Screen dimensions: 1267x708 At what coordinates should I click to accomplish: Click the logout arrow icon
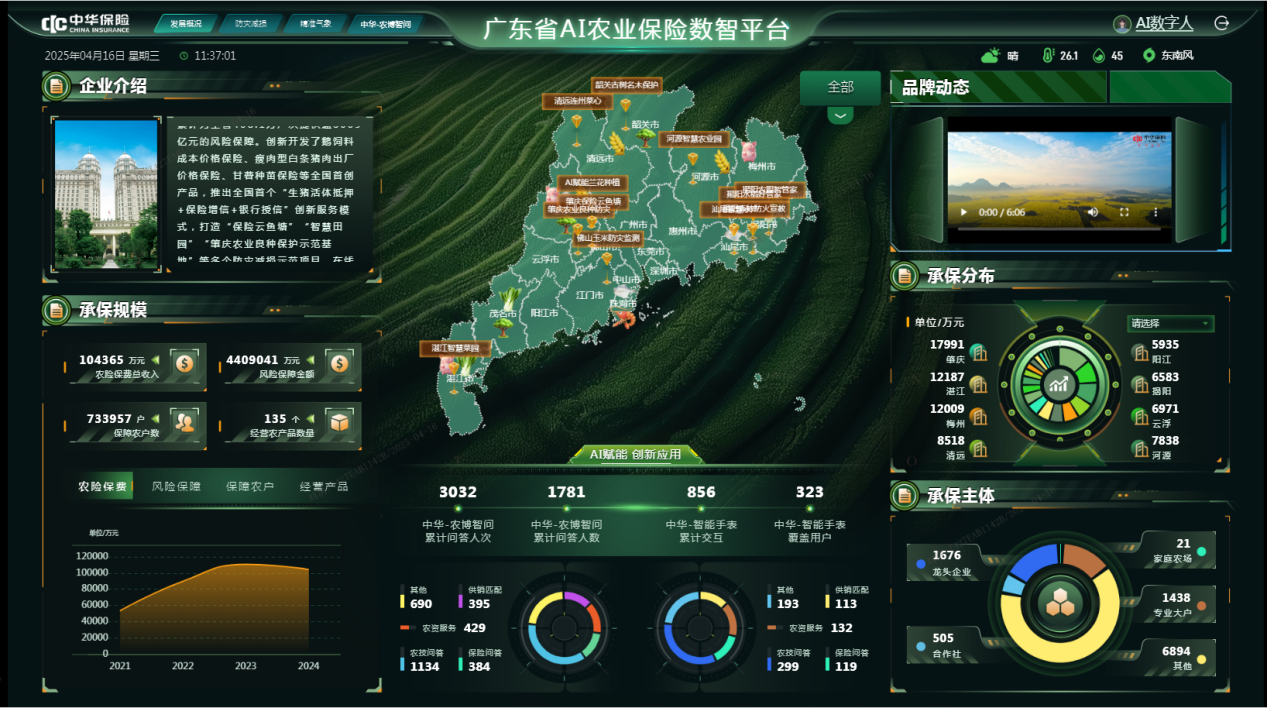[1221, 23]
